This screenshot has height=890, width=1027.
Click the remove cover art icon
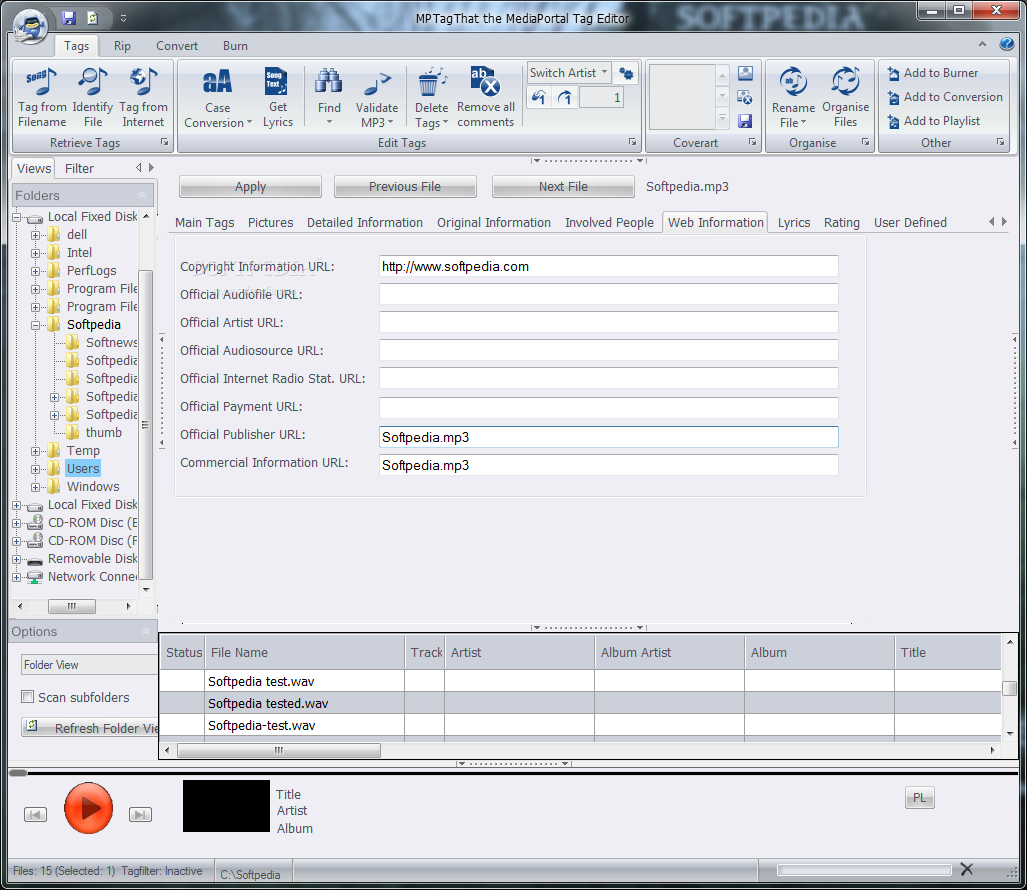(x=745, y=97)
